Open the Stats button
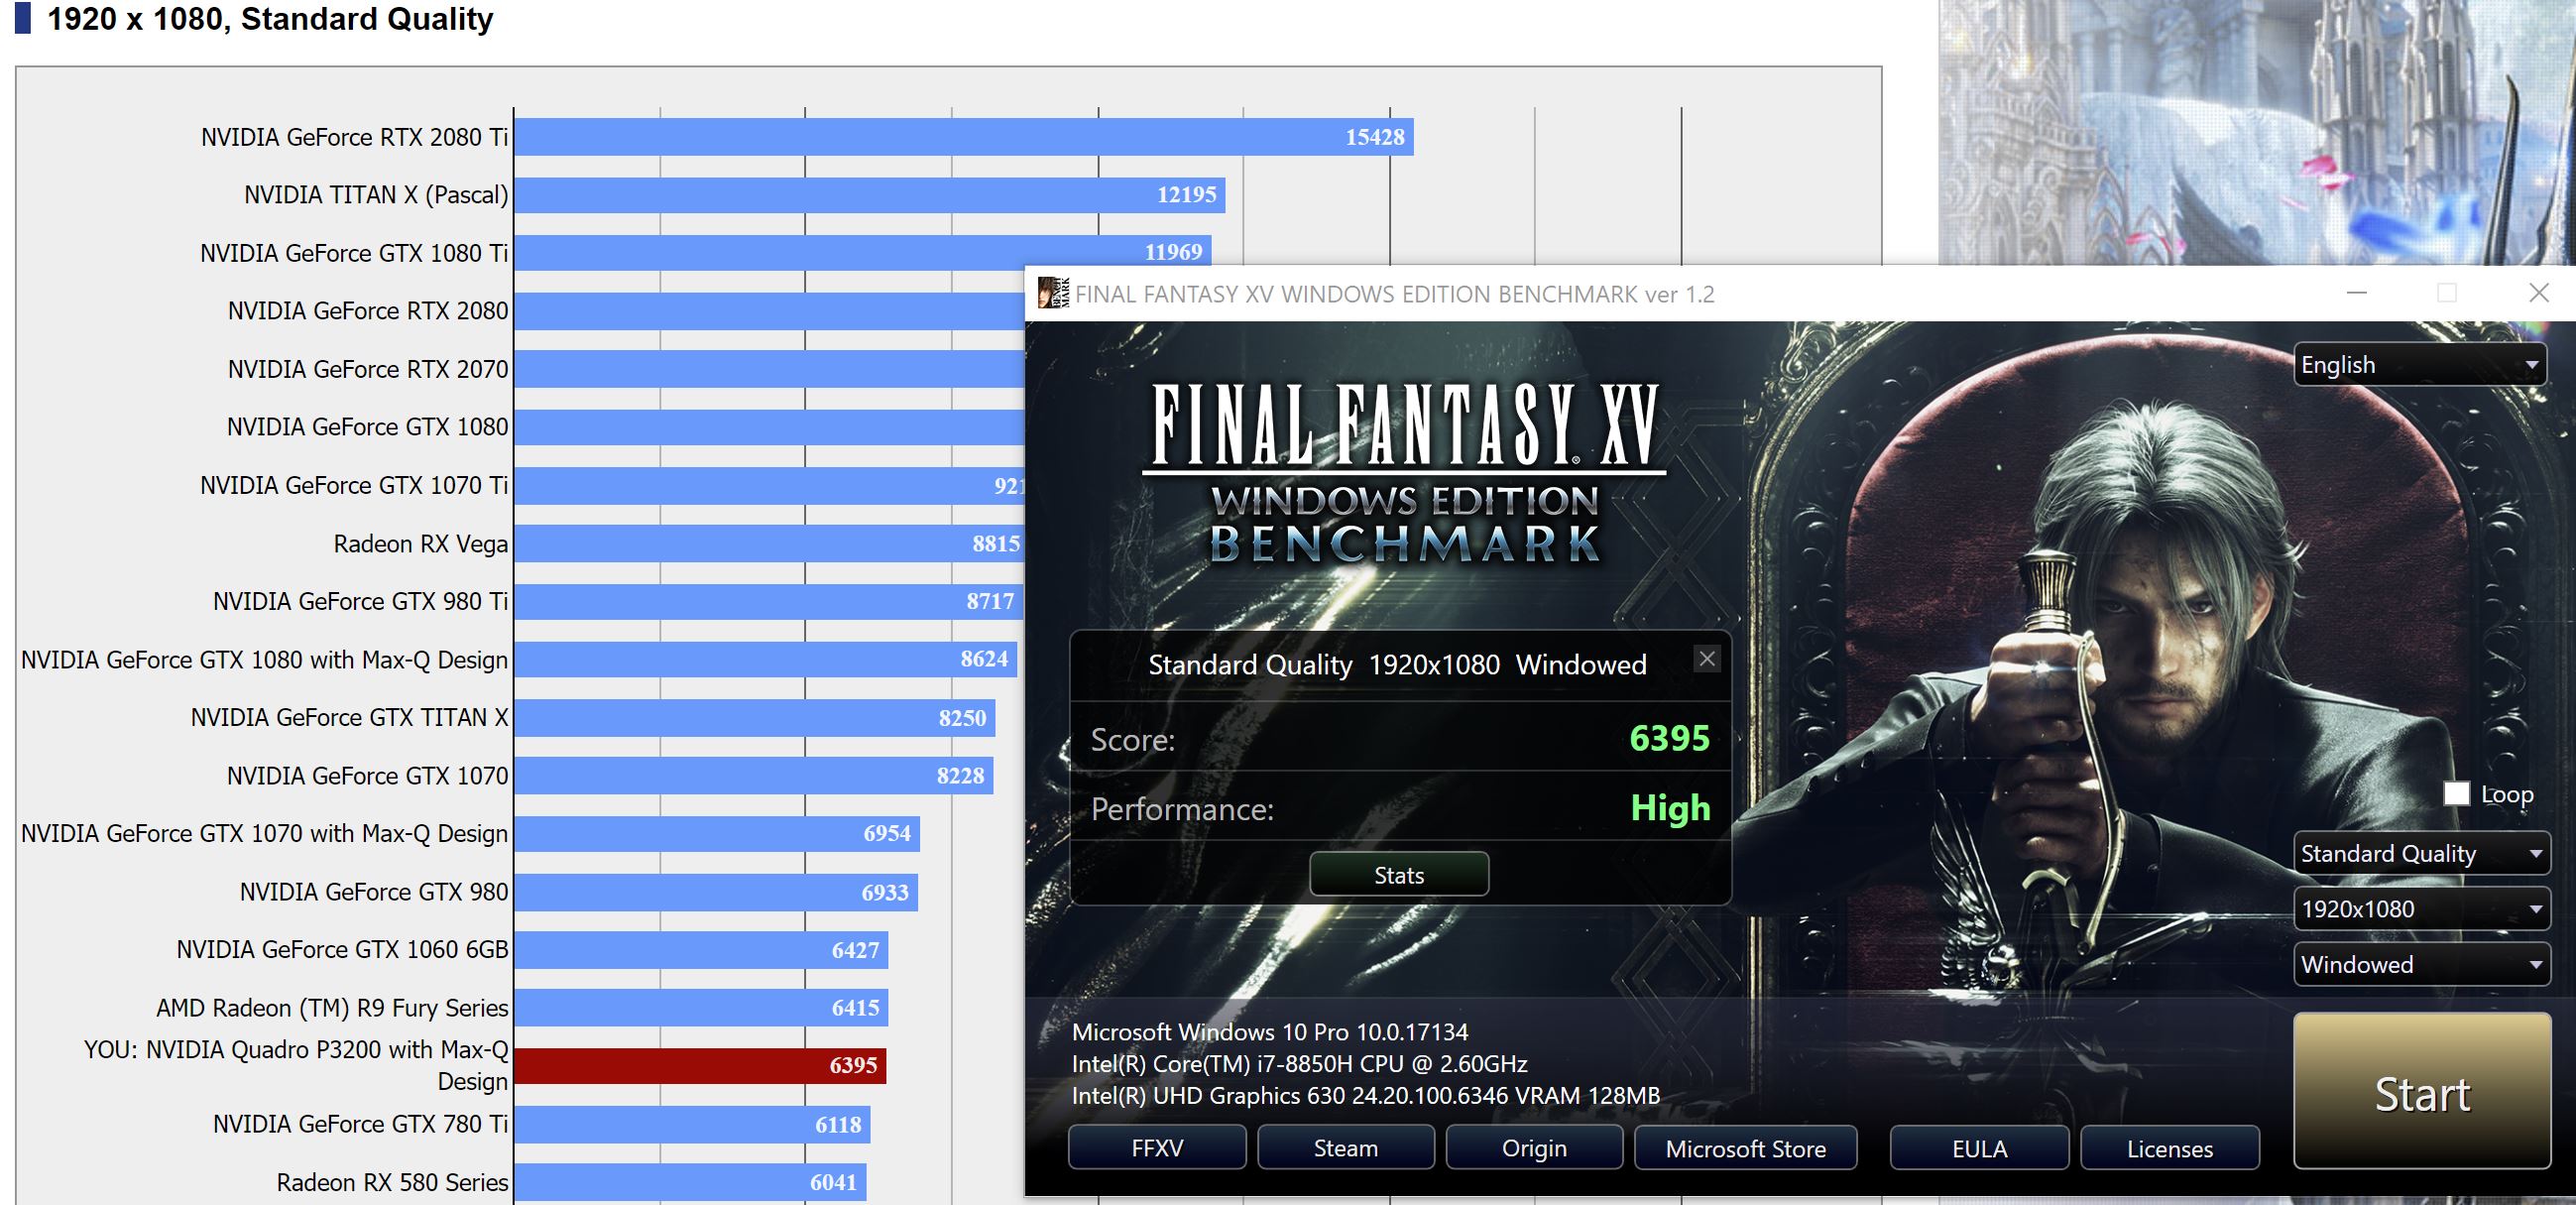2576x1205 pixels. [x=1399, y=875]
